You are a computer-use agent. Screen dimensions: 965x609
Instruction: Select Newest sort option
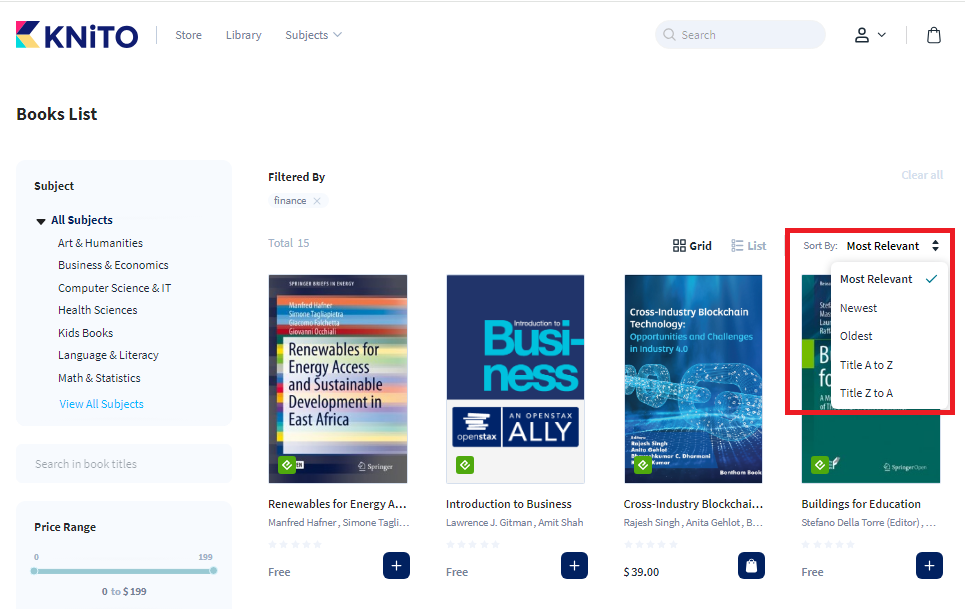tap(858, 308)
